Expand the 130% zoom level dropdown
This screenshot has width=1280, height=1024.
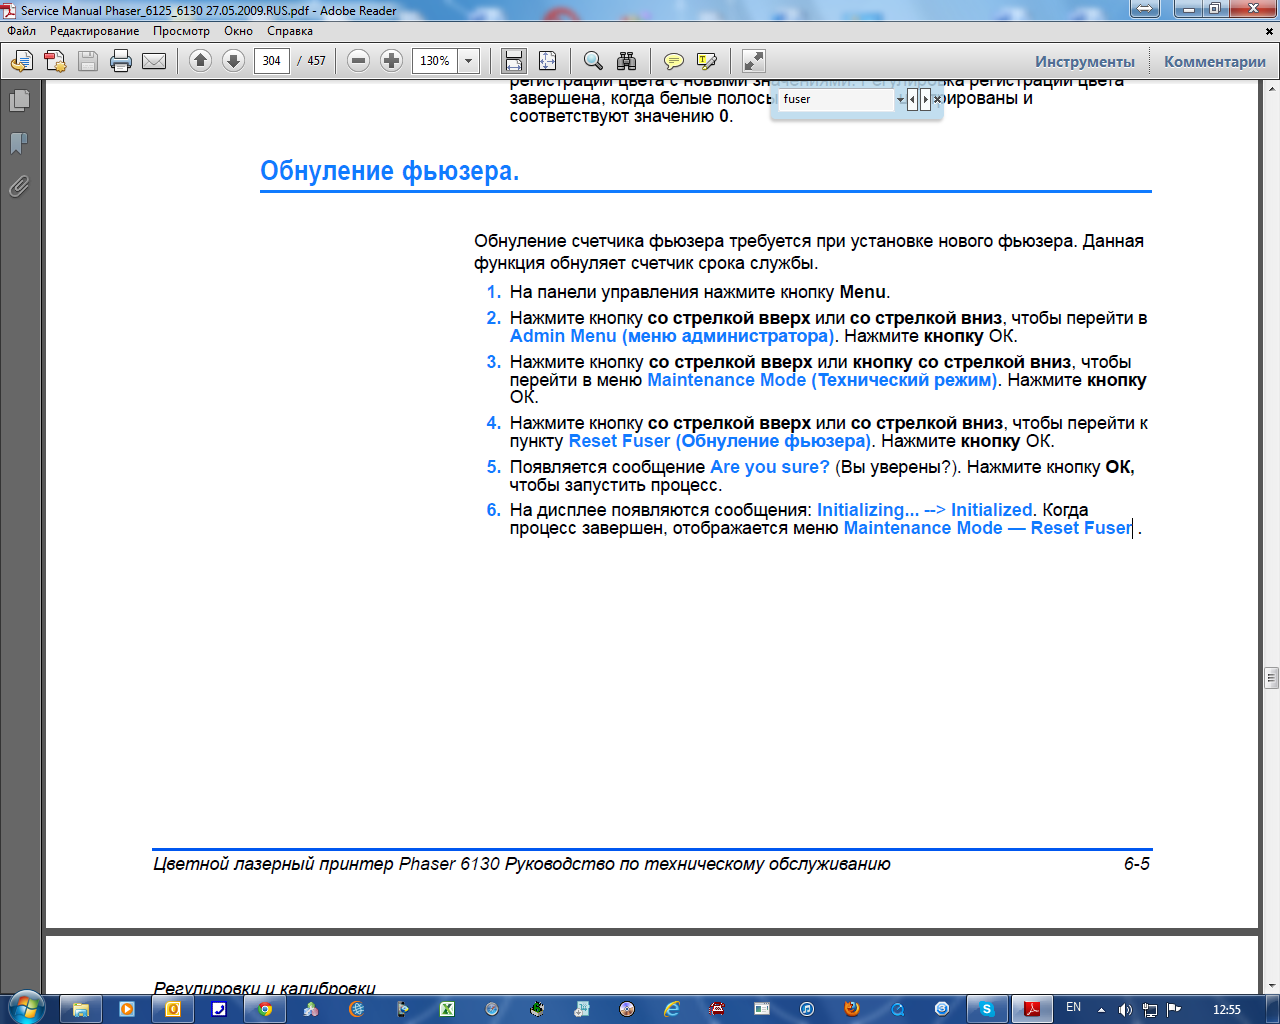[x=468, y=61]
